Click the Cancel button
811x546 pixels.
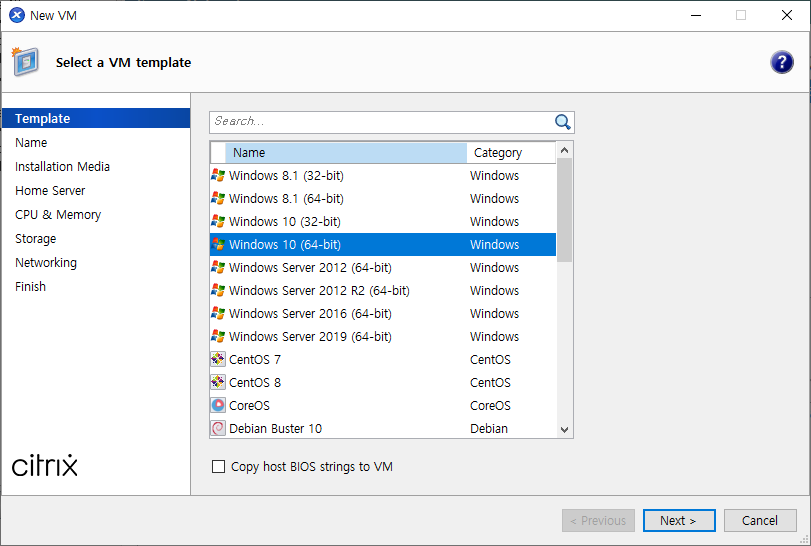(760, 520)
